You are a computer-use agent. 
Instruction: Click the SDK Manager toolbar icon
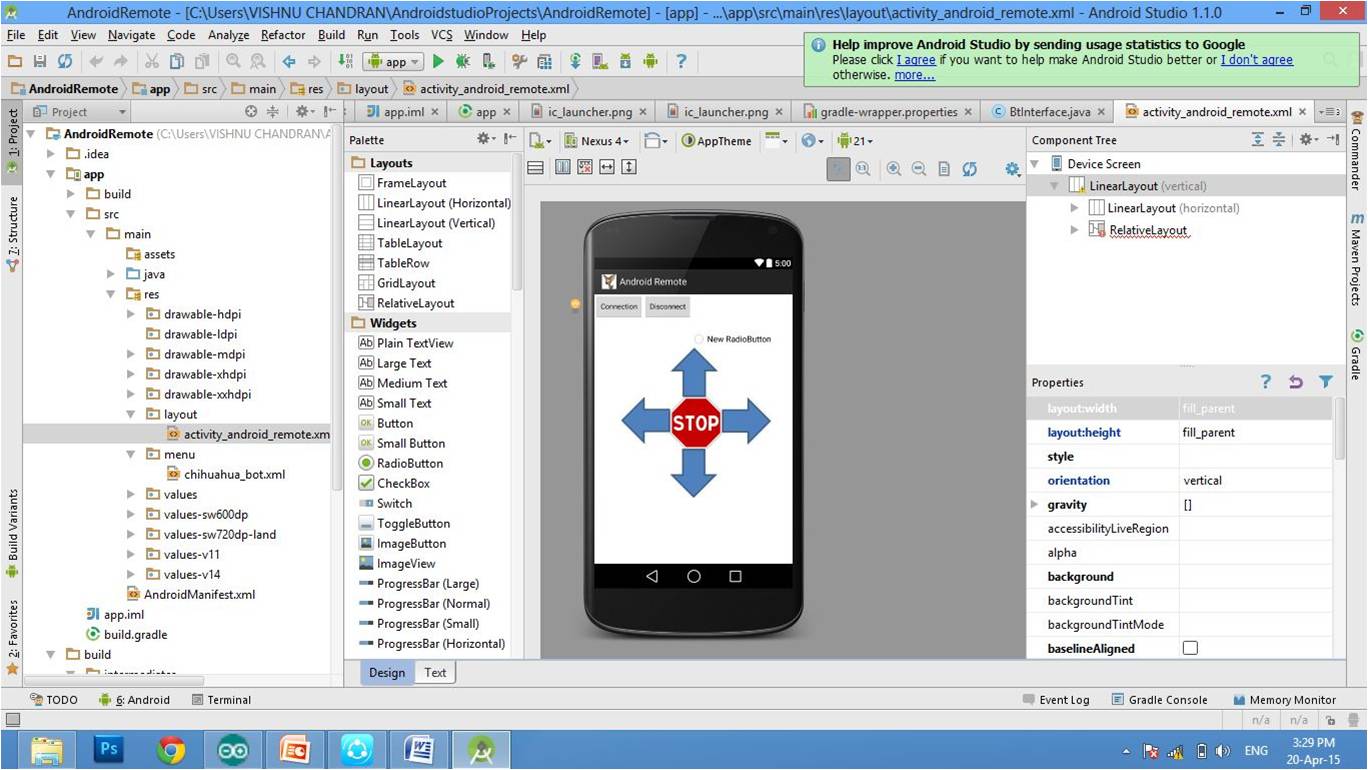coord(626,61)
